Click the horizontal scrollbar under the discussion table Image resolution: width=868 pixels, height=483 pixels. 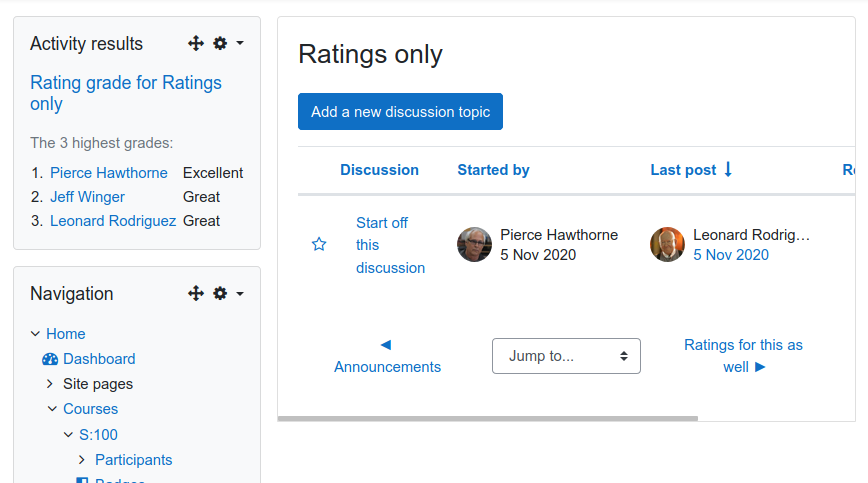tap(487, 419)
